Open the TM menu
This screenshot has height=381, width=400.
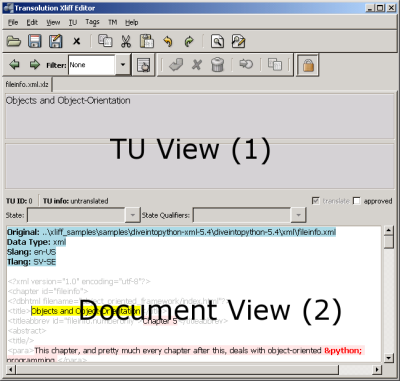(x=112, y=22)
